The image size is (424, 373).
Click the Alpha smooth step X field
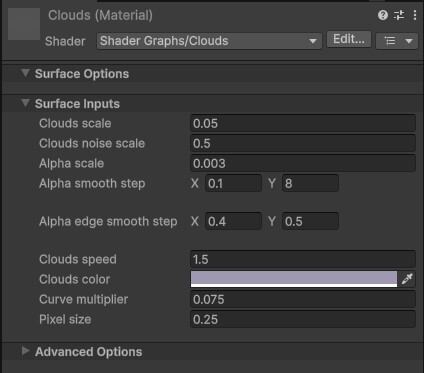[x=233, y=183]
